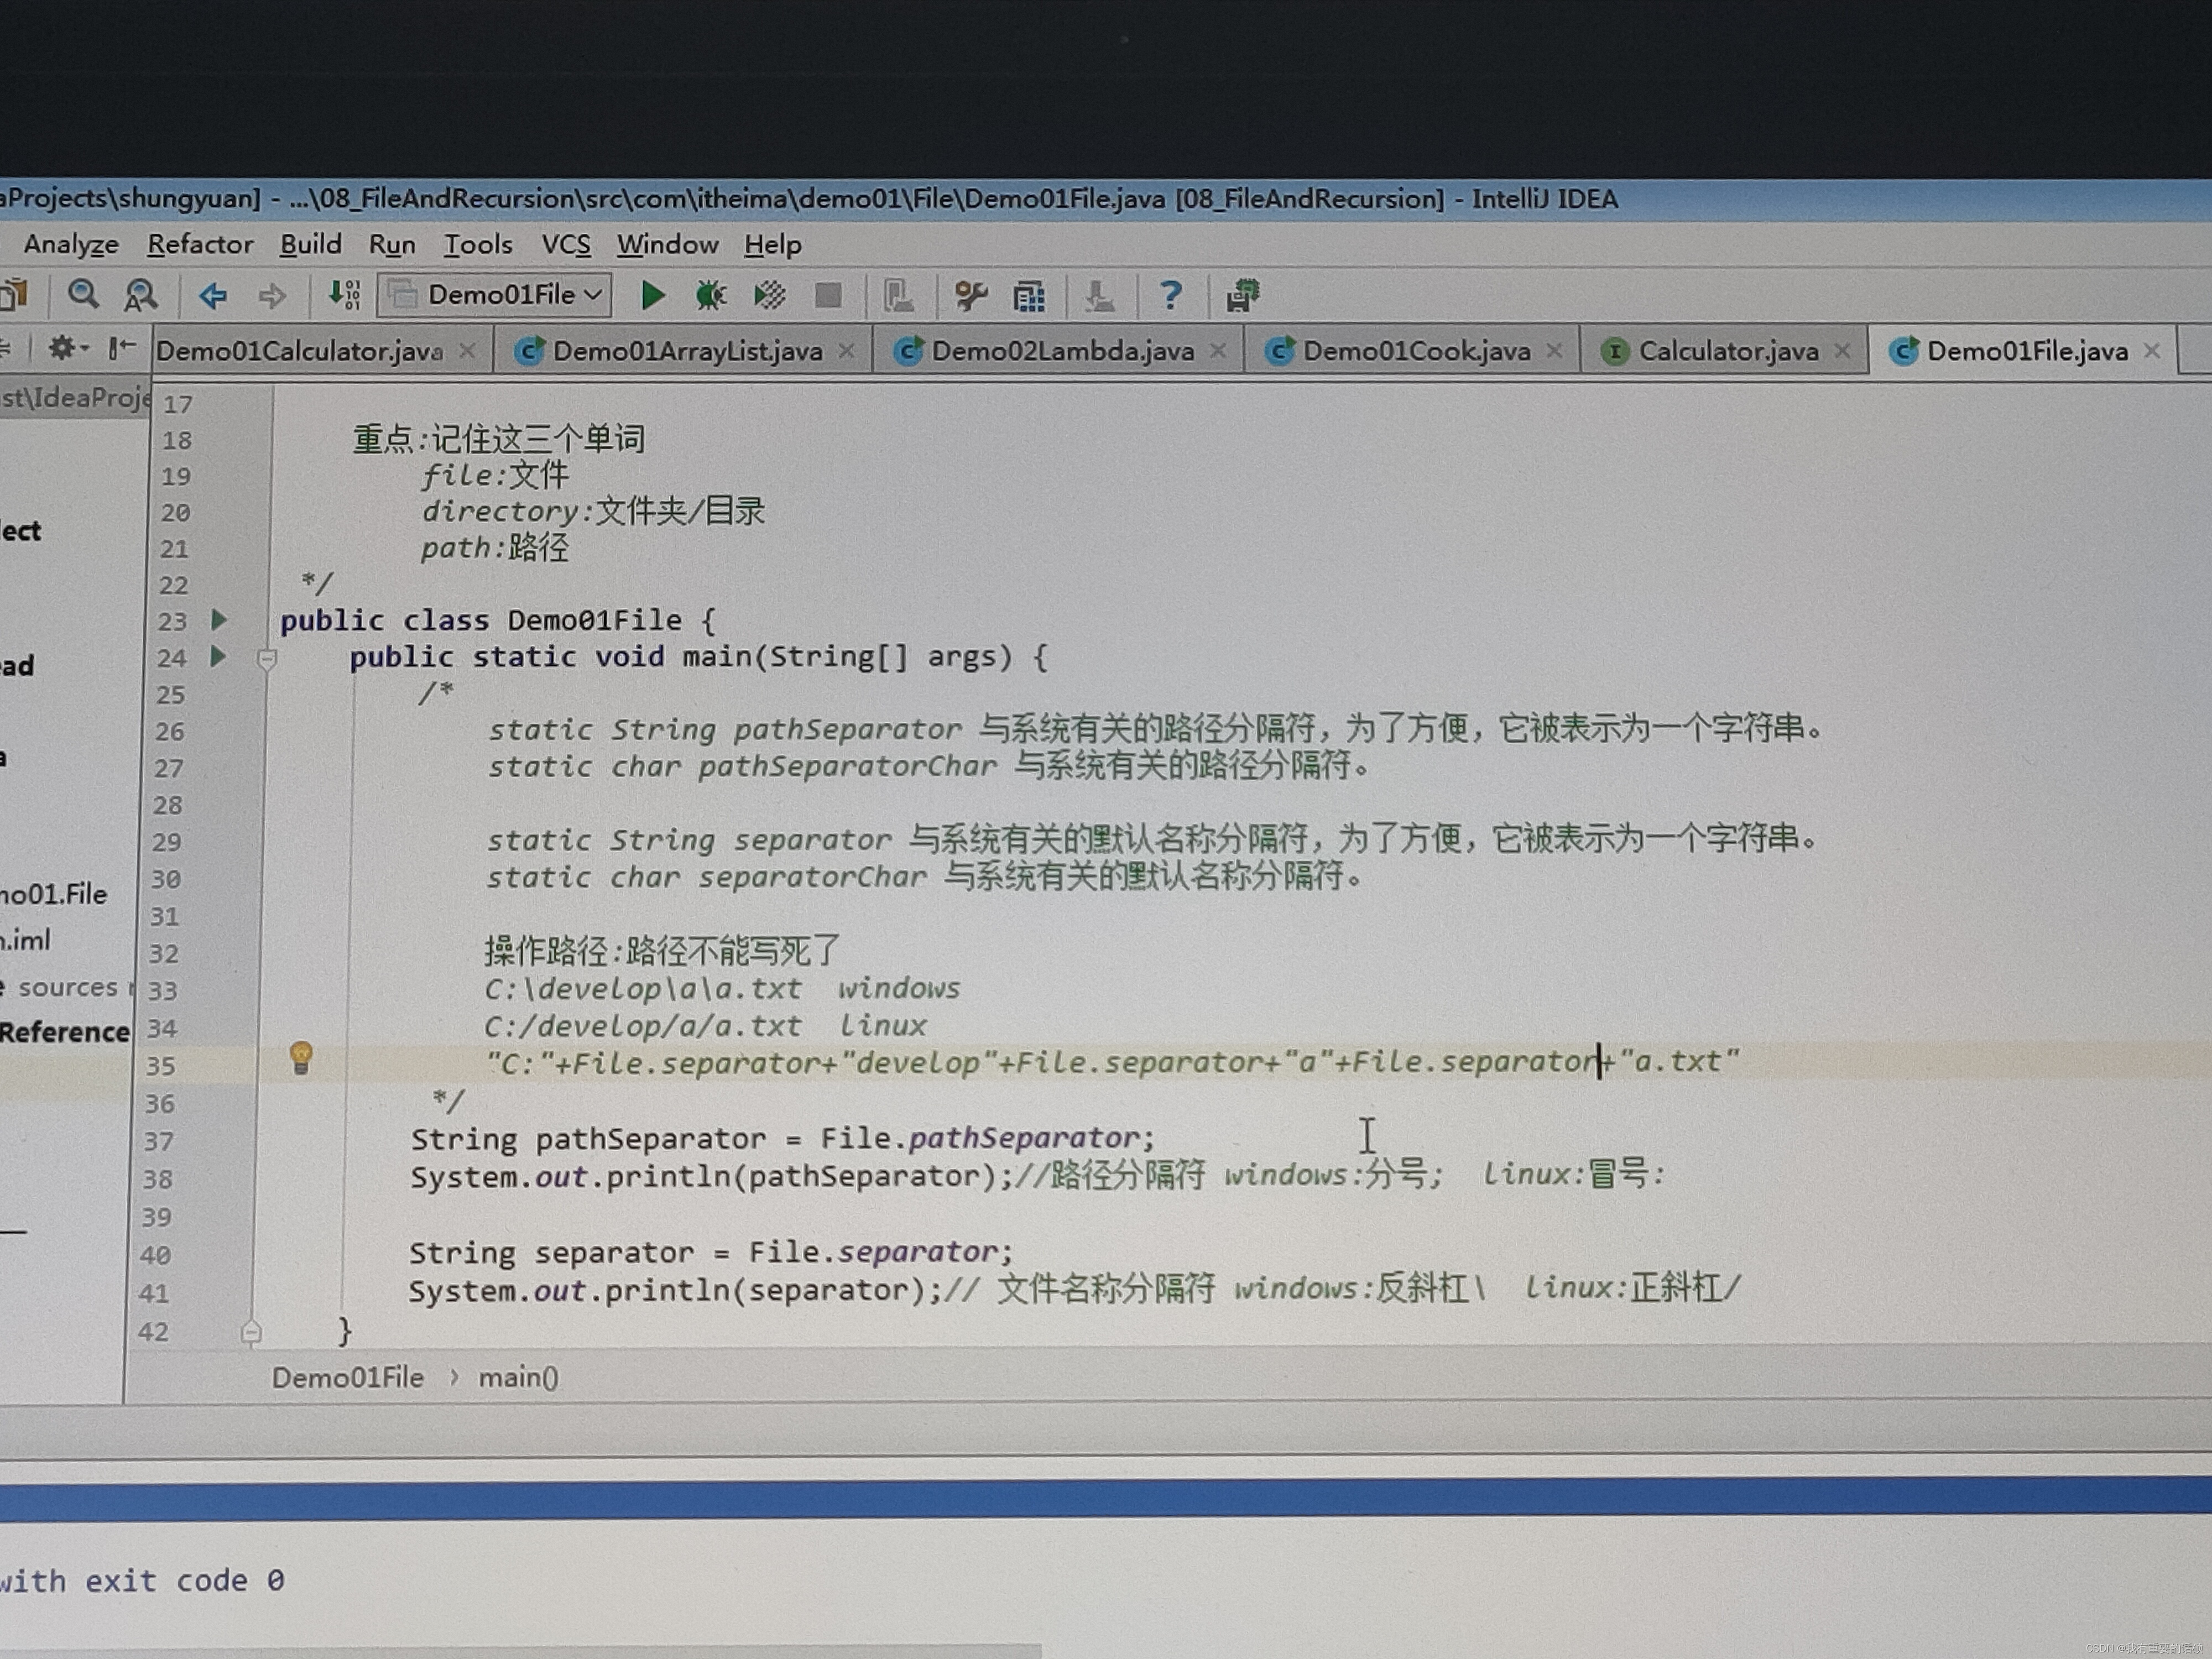Close the Demo02Lambda.java tab
Viewport: 2212px width, 1659px height.
[x=1217, y=351]
